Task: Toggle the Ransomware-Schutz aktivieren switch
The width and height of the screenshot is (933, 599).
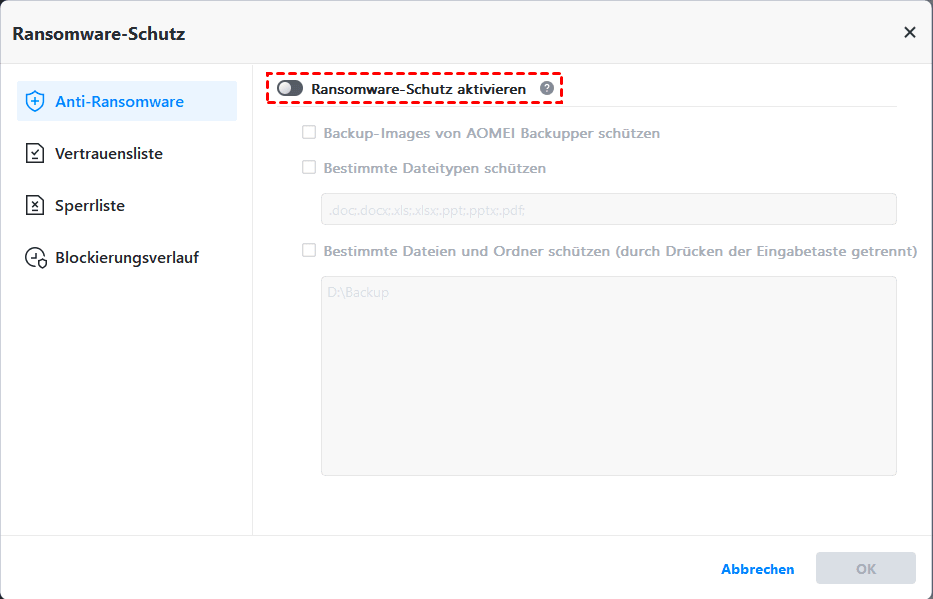Action: [290, 89]
